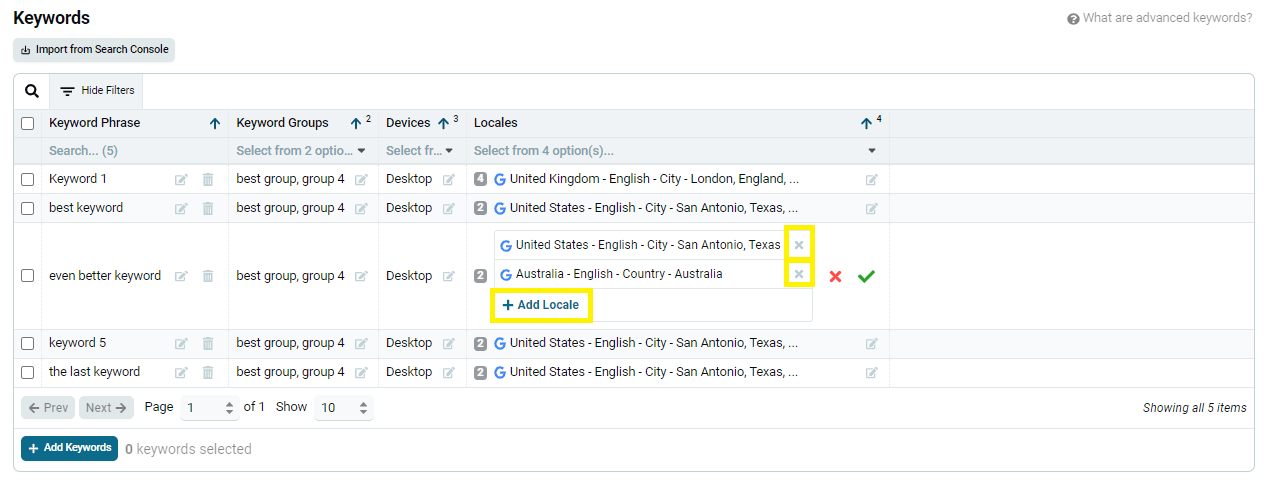1268x488 pixels.
Task: Edit locales for 'Keyword 1'
Action: click(x=872, y=180)
